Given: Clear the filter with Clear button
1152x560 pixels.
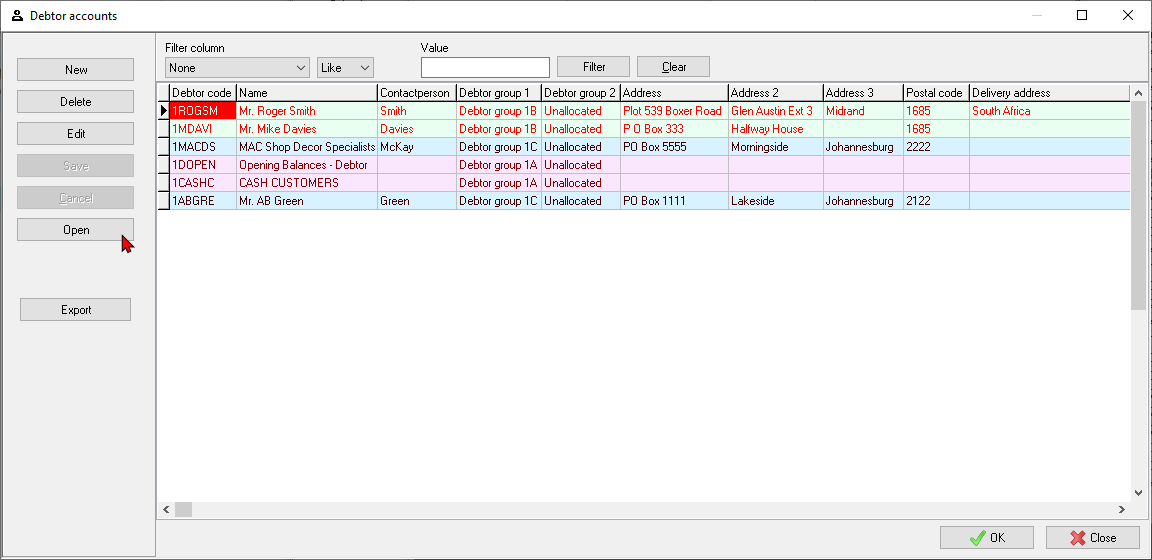Looking at the screenshot, I should pos(673,67).
